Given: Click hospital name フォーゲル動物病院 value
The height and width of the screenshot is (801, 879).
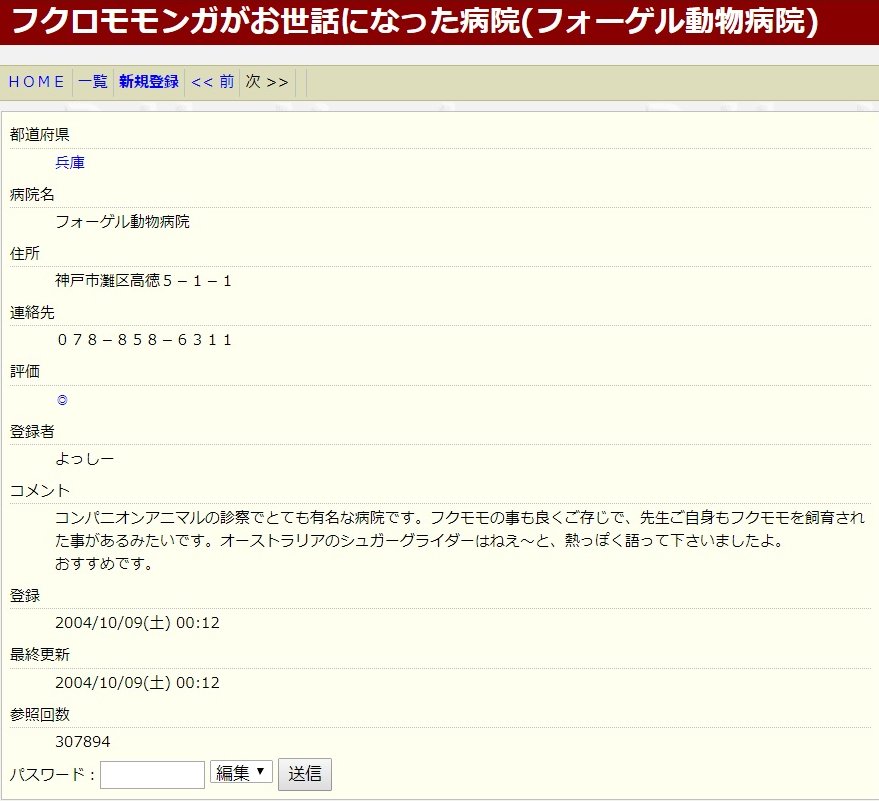Looking at the screenshot, I should [122, 222].
